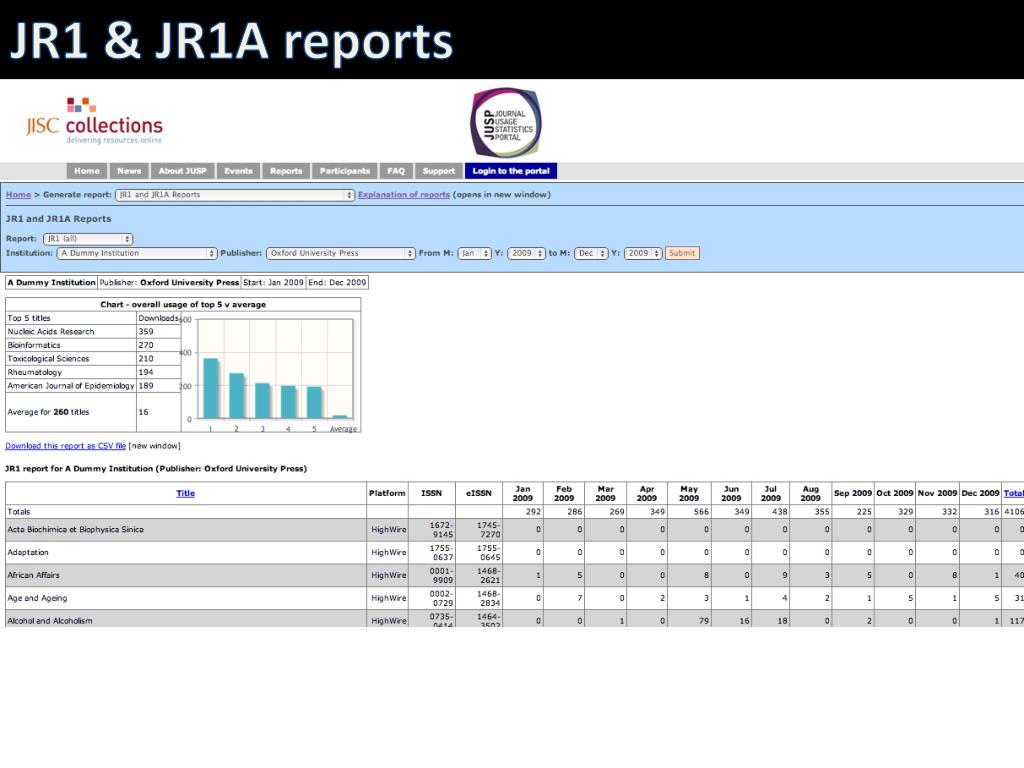1024x768 pixels.
Task: Click the Adaptation journal row title
Action: (x=28, y=552)
